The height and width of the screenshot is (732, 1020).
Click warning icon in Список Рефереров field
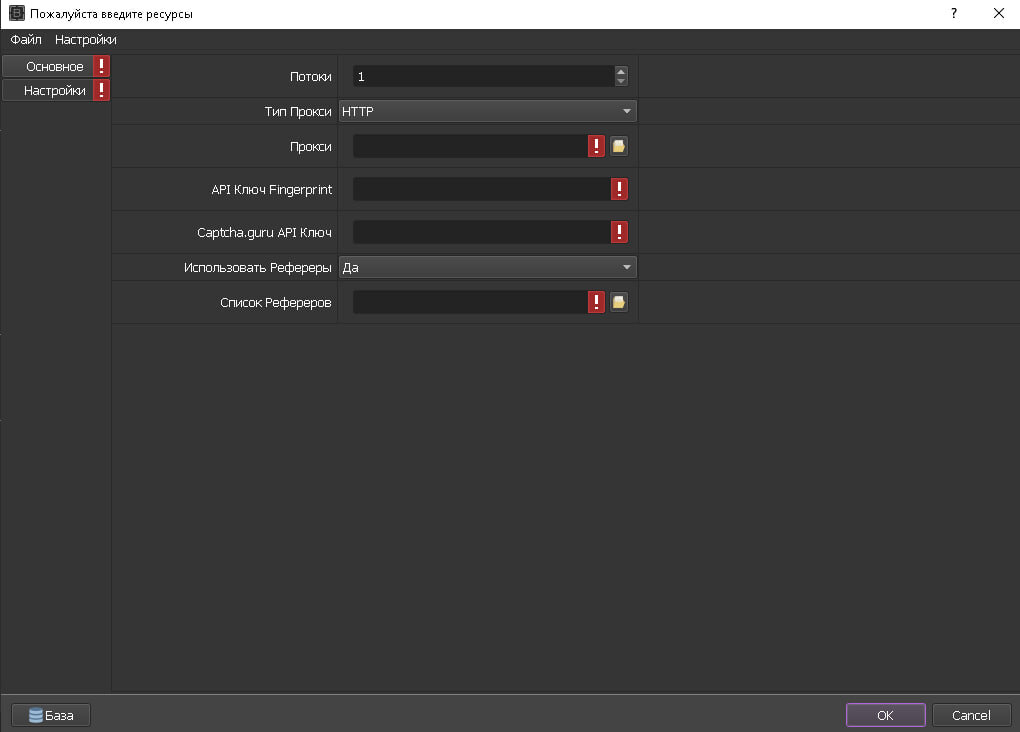click(597, 303)
